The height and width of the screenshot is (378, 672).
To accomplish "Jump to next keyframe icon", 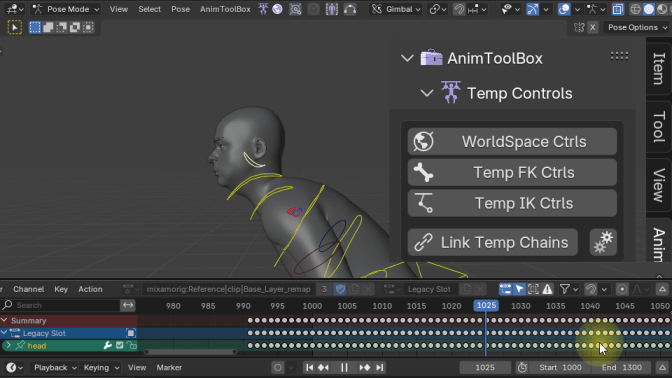I will [365, 367].
